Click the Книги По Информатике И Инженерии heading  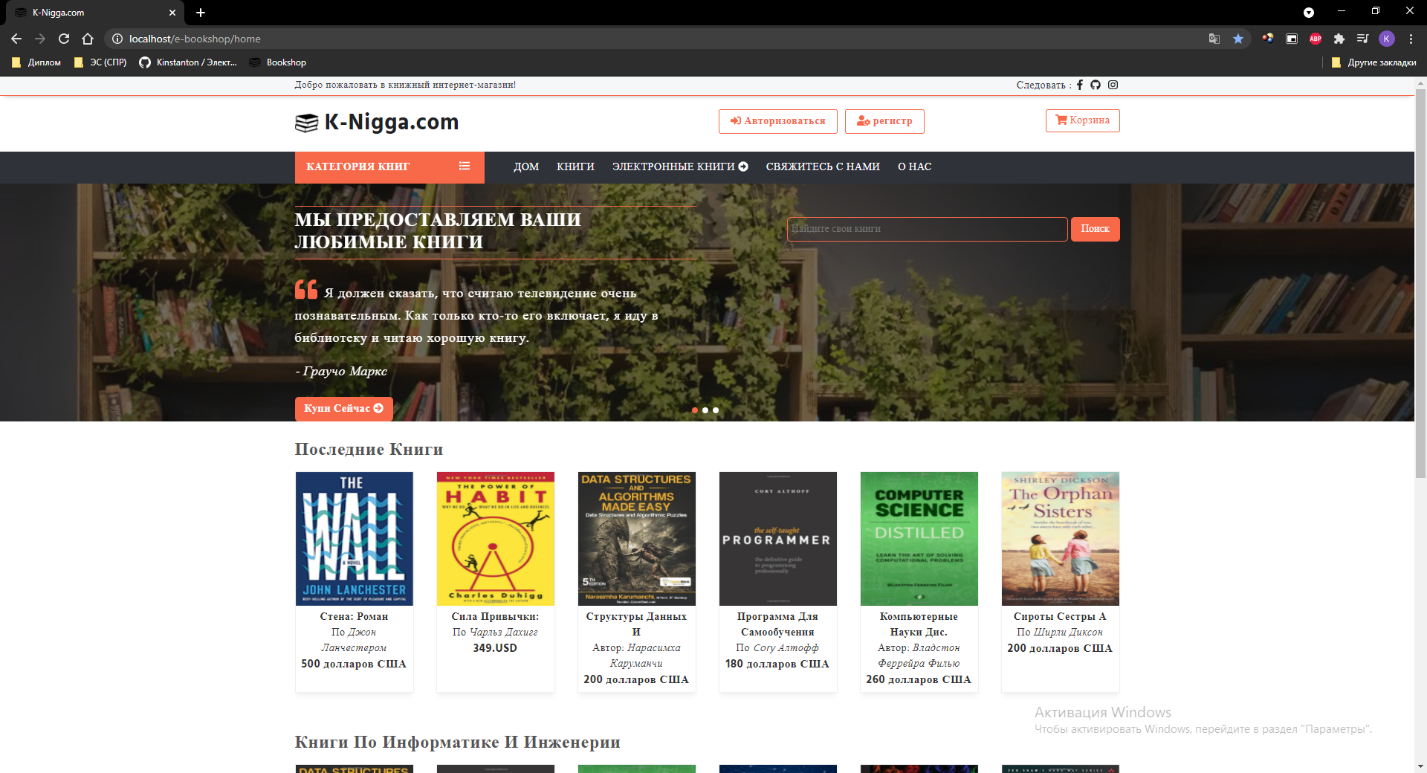[458, 742]
